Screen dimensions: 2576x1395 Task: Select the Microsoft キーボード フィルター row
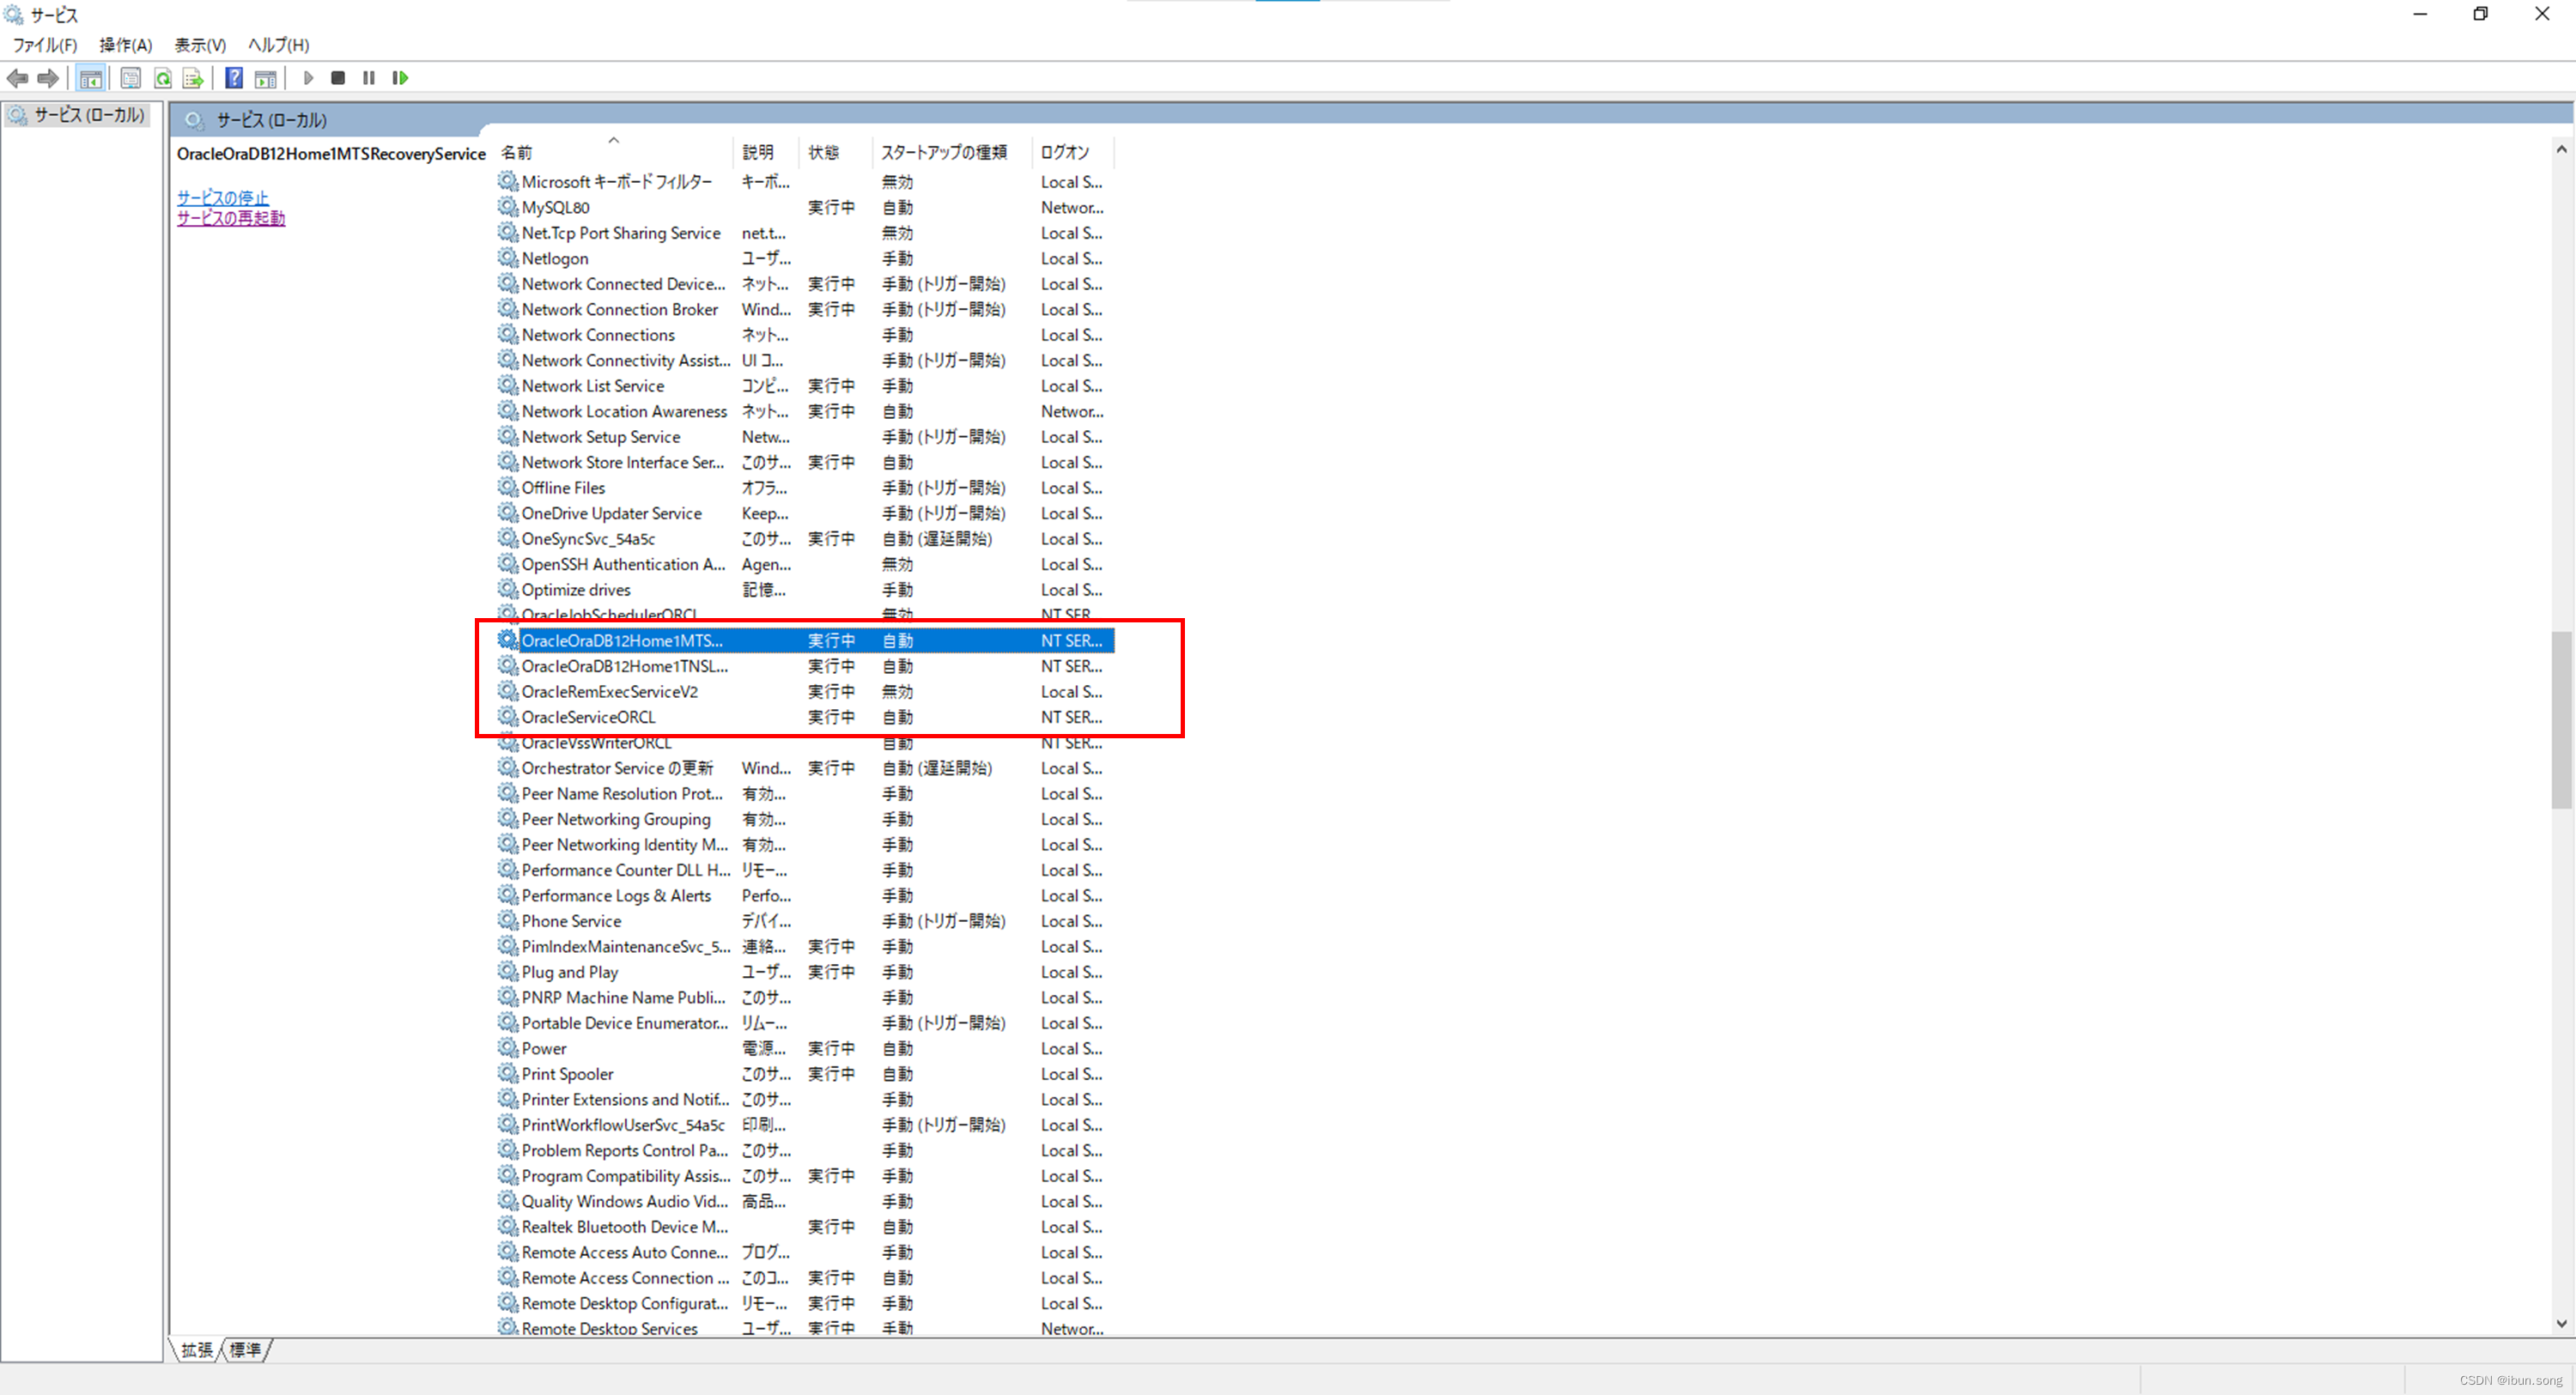[805, 182]
